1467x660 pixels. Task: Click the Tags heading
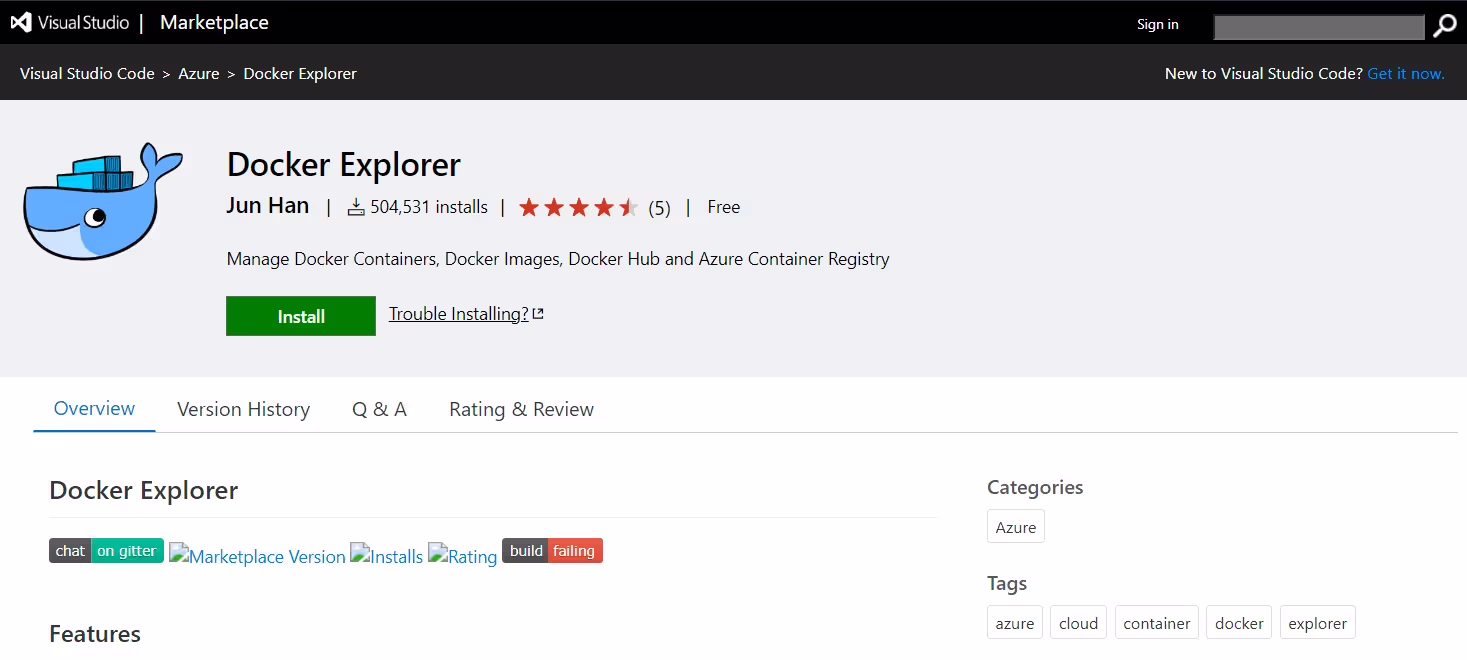1007,583
